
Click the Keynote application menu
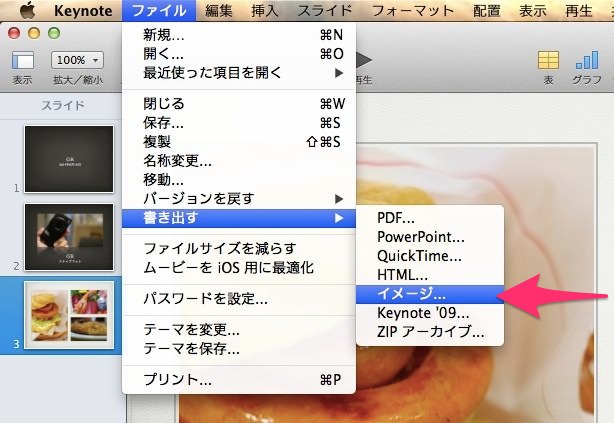tap(83, 11)
